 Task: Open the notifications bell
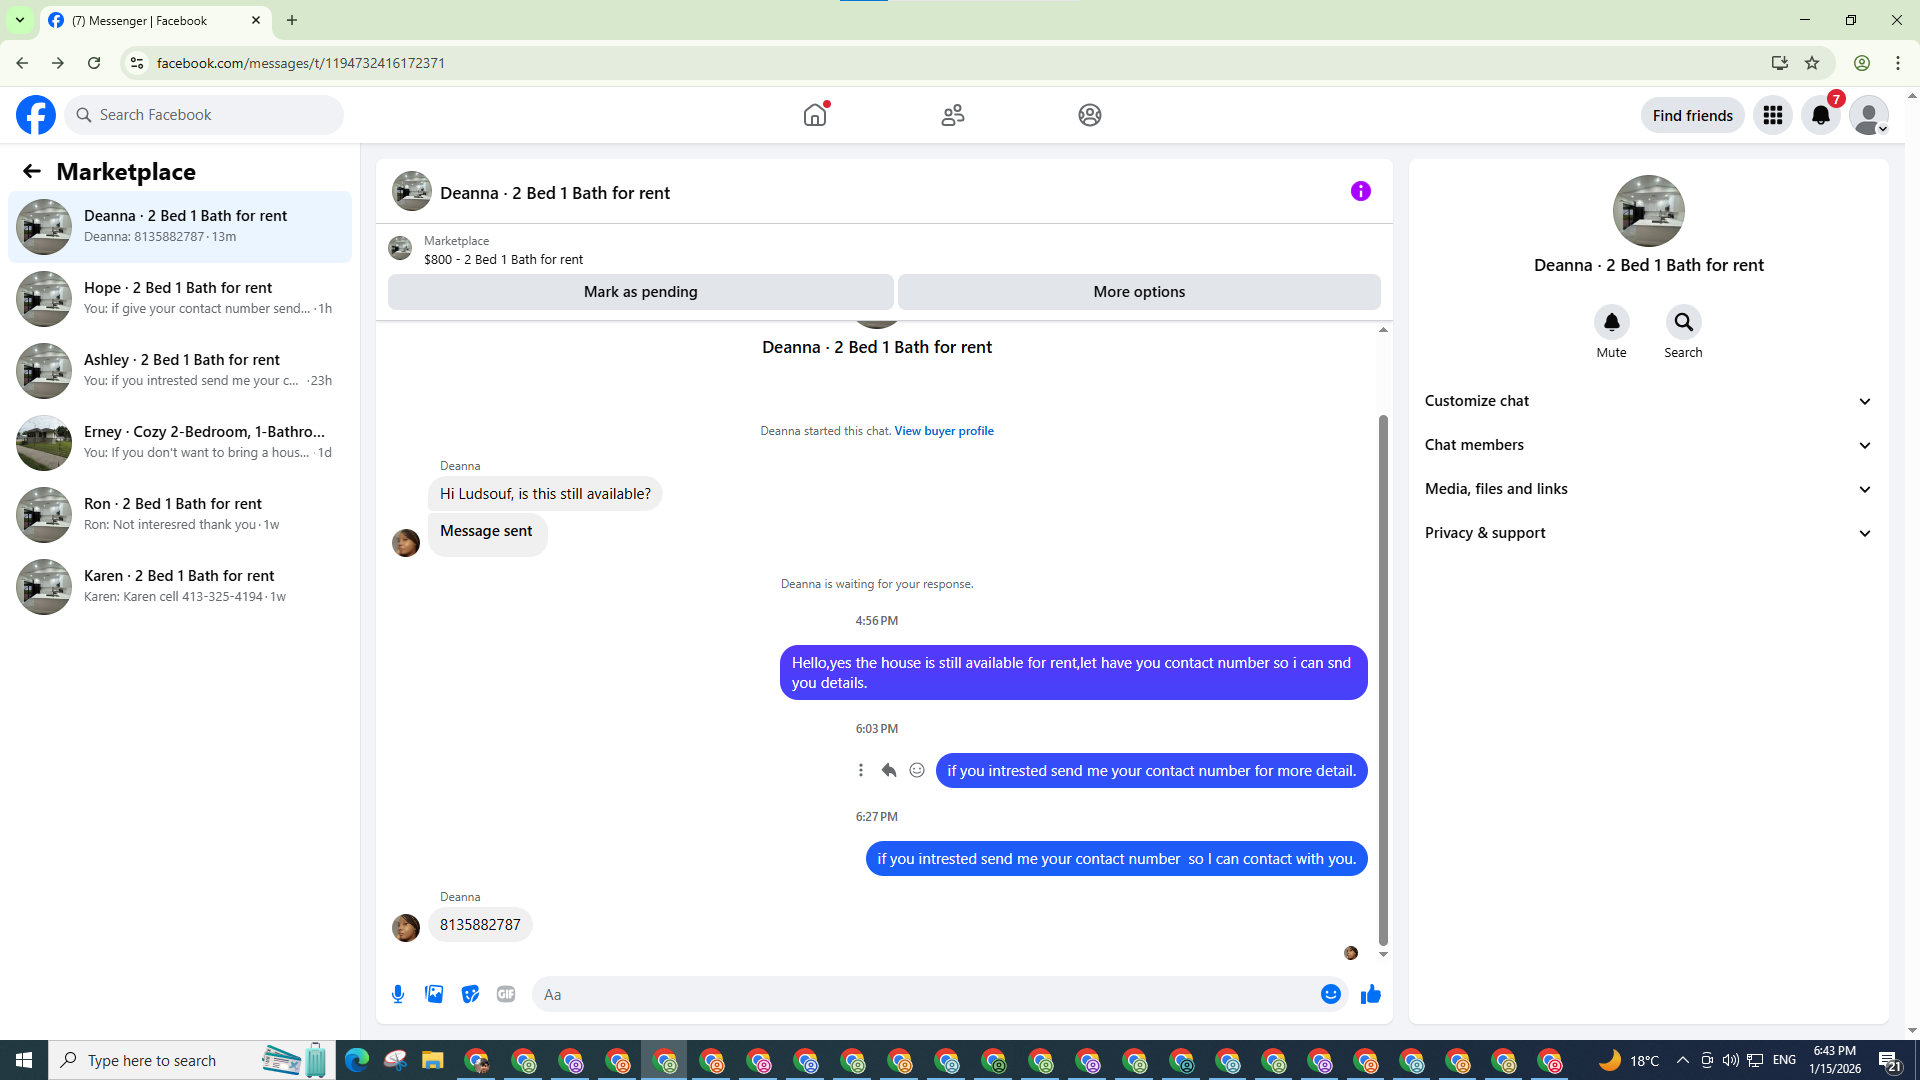pos(1820,115)
